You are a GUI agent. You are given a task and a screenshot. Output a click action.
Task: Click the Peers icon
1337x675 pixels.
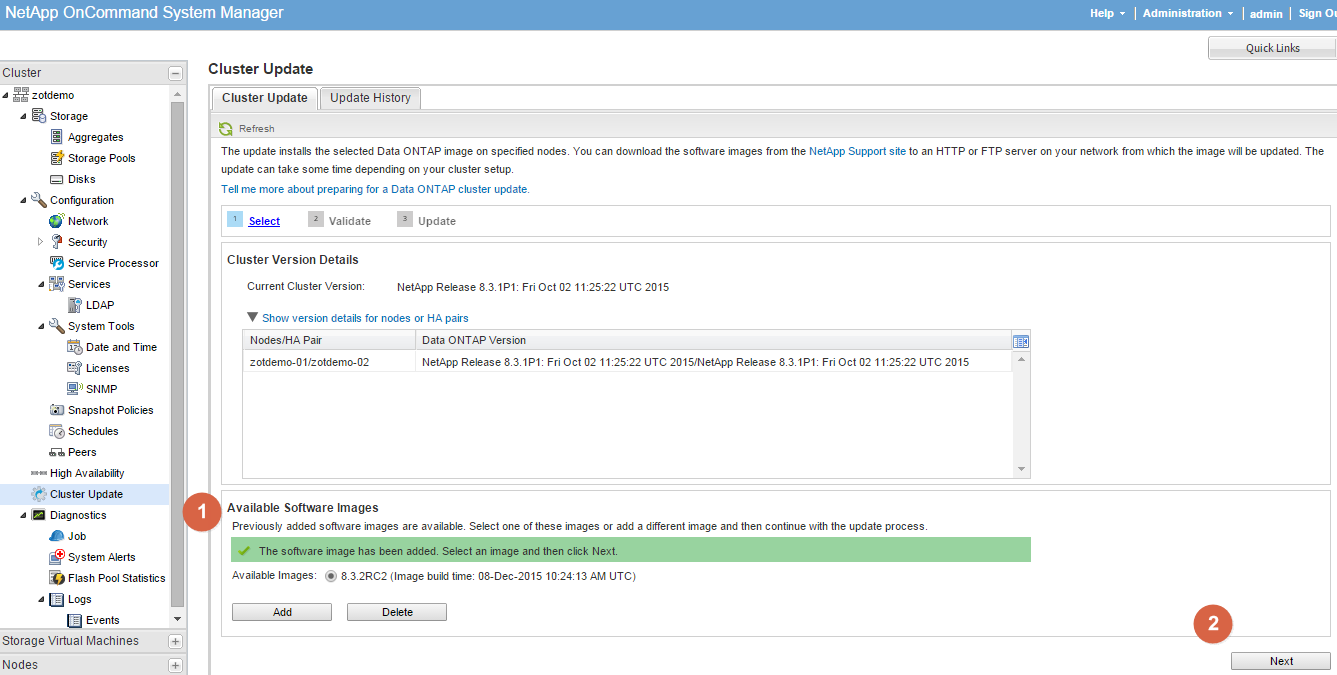[58, 452]
